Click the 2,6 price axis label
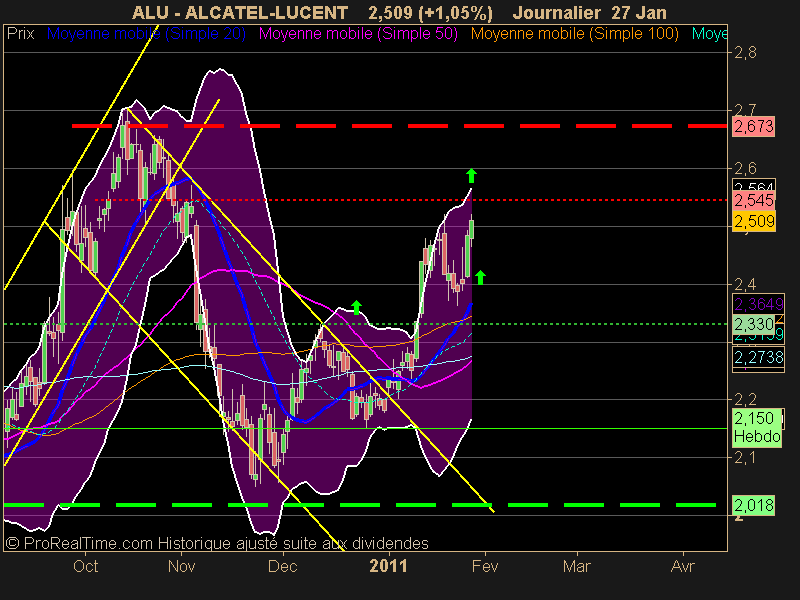The width and height of the screenshot is (800, 600). click(x=745, y=168)
